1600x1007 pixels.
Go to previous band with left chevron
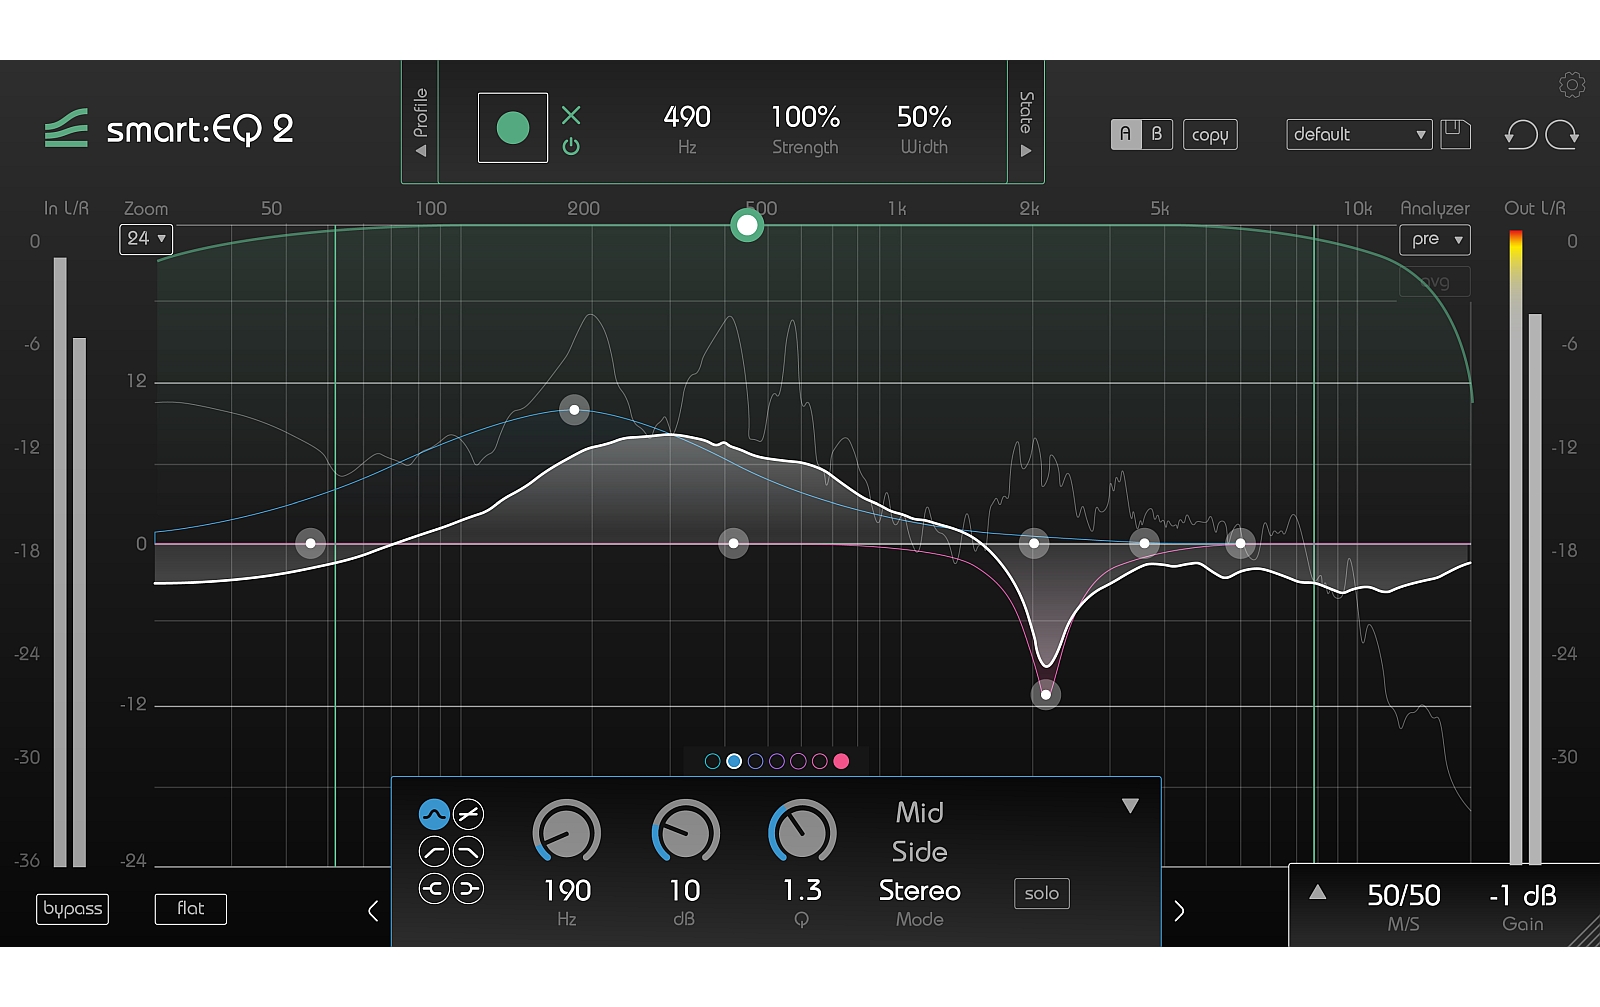pyautogui.click(x=373, y=911)
